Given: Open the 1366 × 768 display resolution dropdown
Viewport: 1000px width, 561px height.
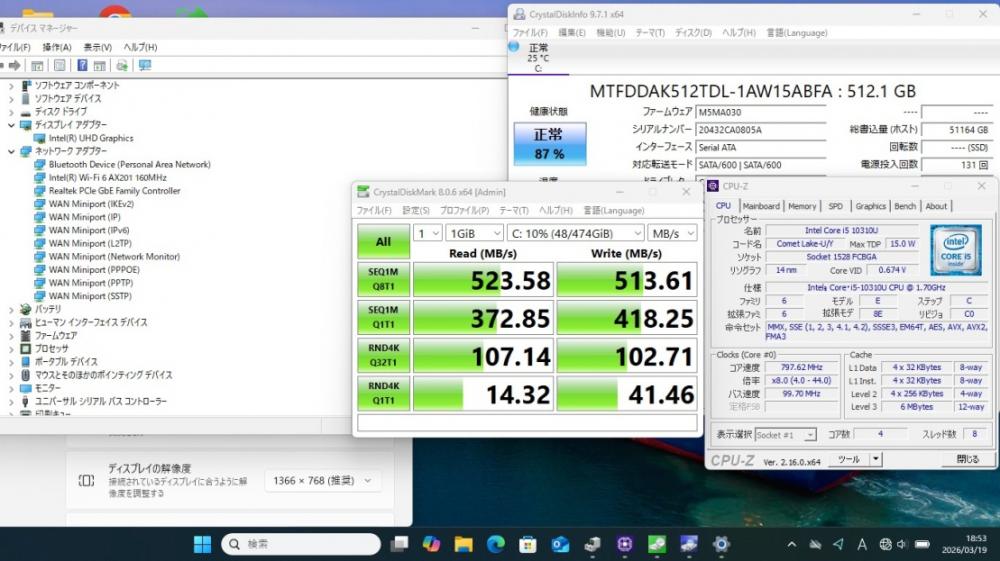Looking at the screenshot, I should [x=322, y=481].
